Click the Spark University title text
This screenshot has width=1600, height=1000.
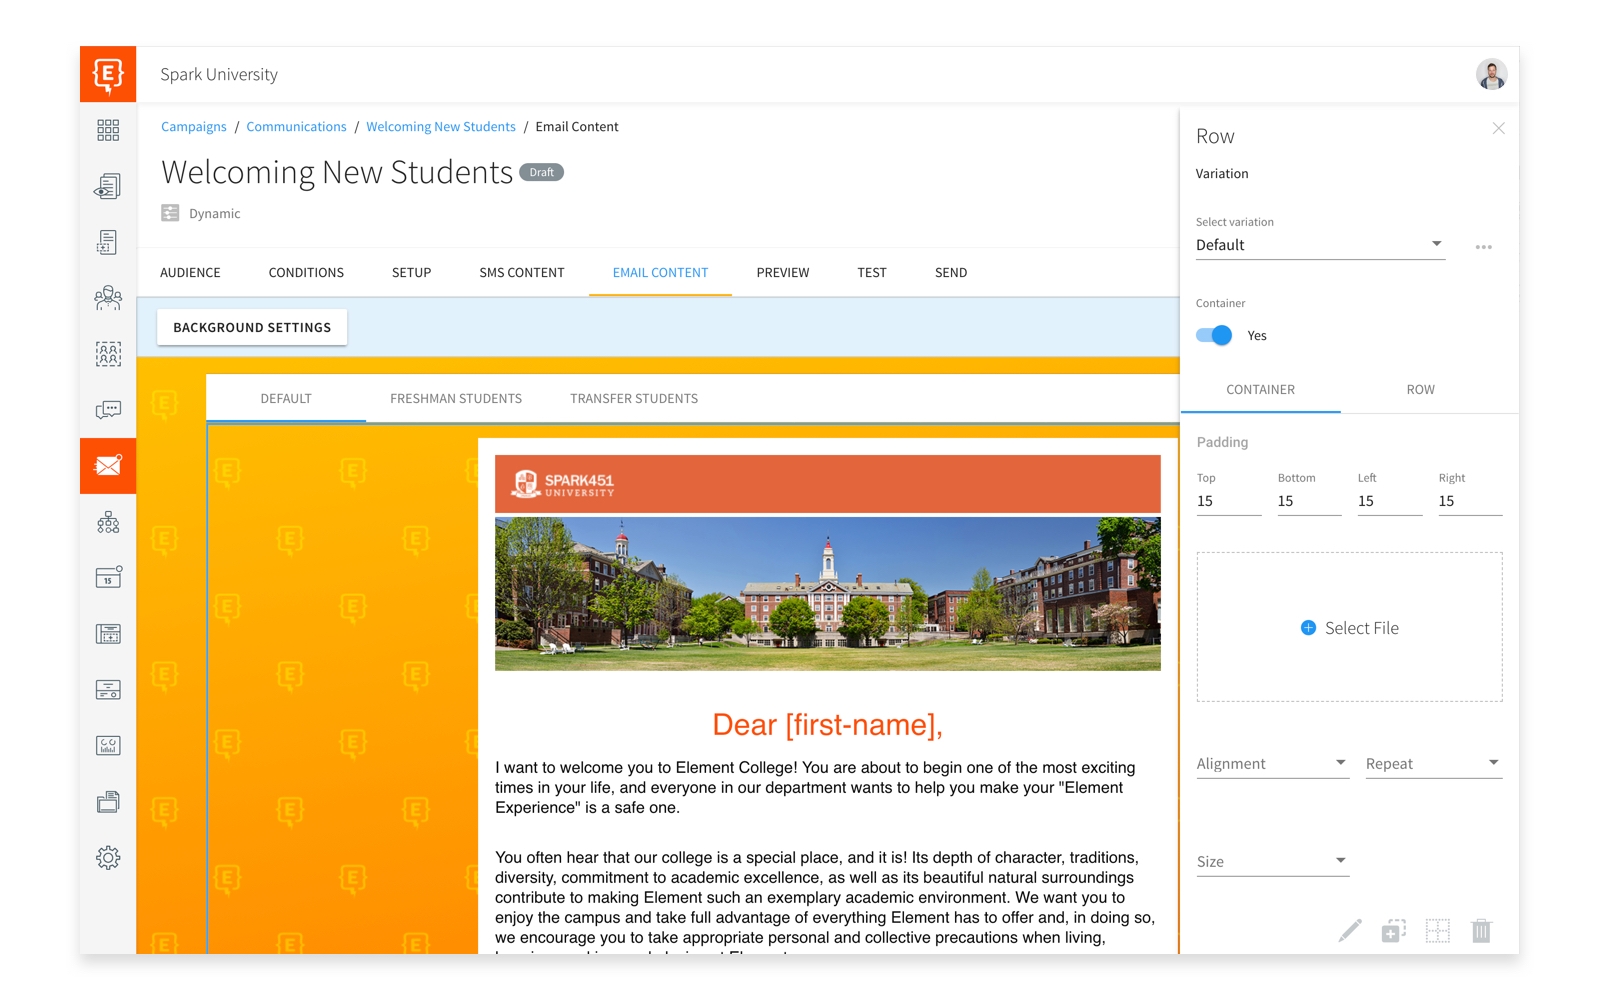tap(219, 75)
